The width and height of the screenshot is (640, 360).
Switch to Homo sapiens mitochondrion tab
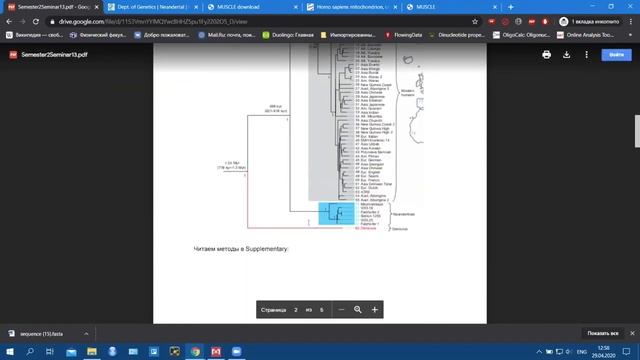[x=351, y=7]
